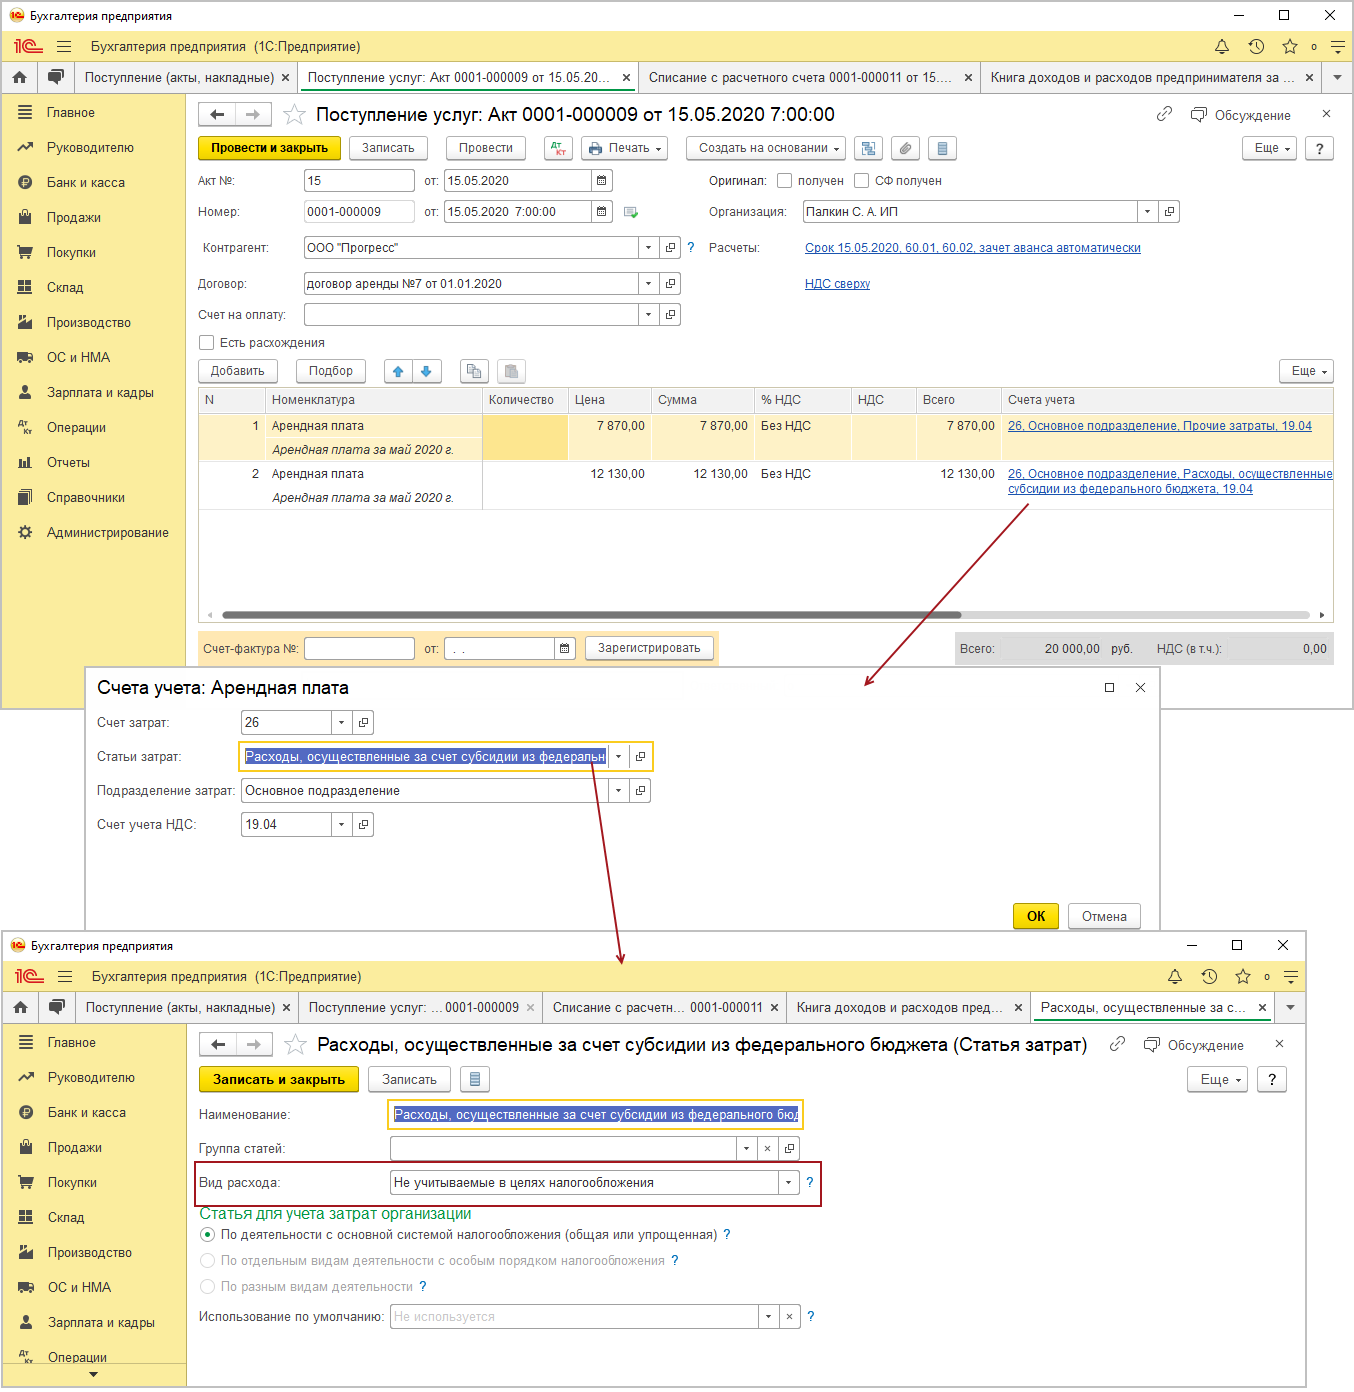Confirm the Счета учета dialog with ОК
Viewport: 1354px width, 1392px height.
coord(1036,917)
